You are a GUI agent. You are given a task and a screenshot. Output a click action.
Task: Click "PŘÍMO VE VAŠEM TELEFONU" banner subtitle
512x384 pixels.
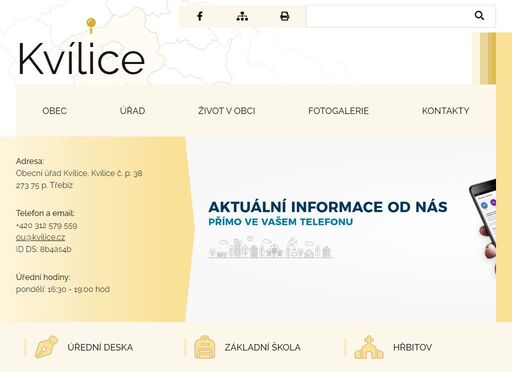click(280, 222)
